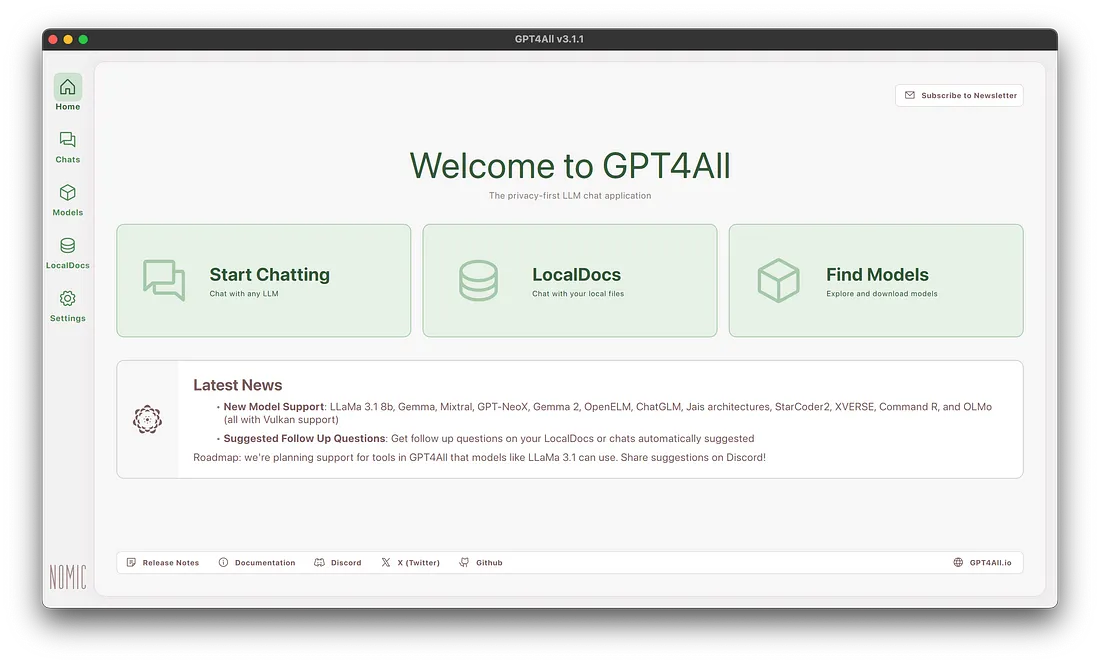Open Start Chatting to chat with any LLM
Screen dimensions: 1100x664
click(x=263, y=280)
